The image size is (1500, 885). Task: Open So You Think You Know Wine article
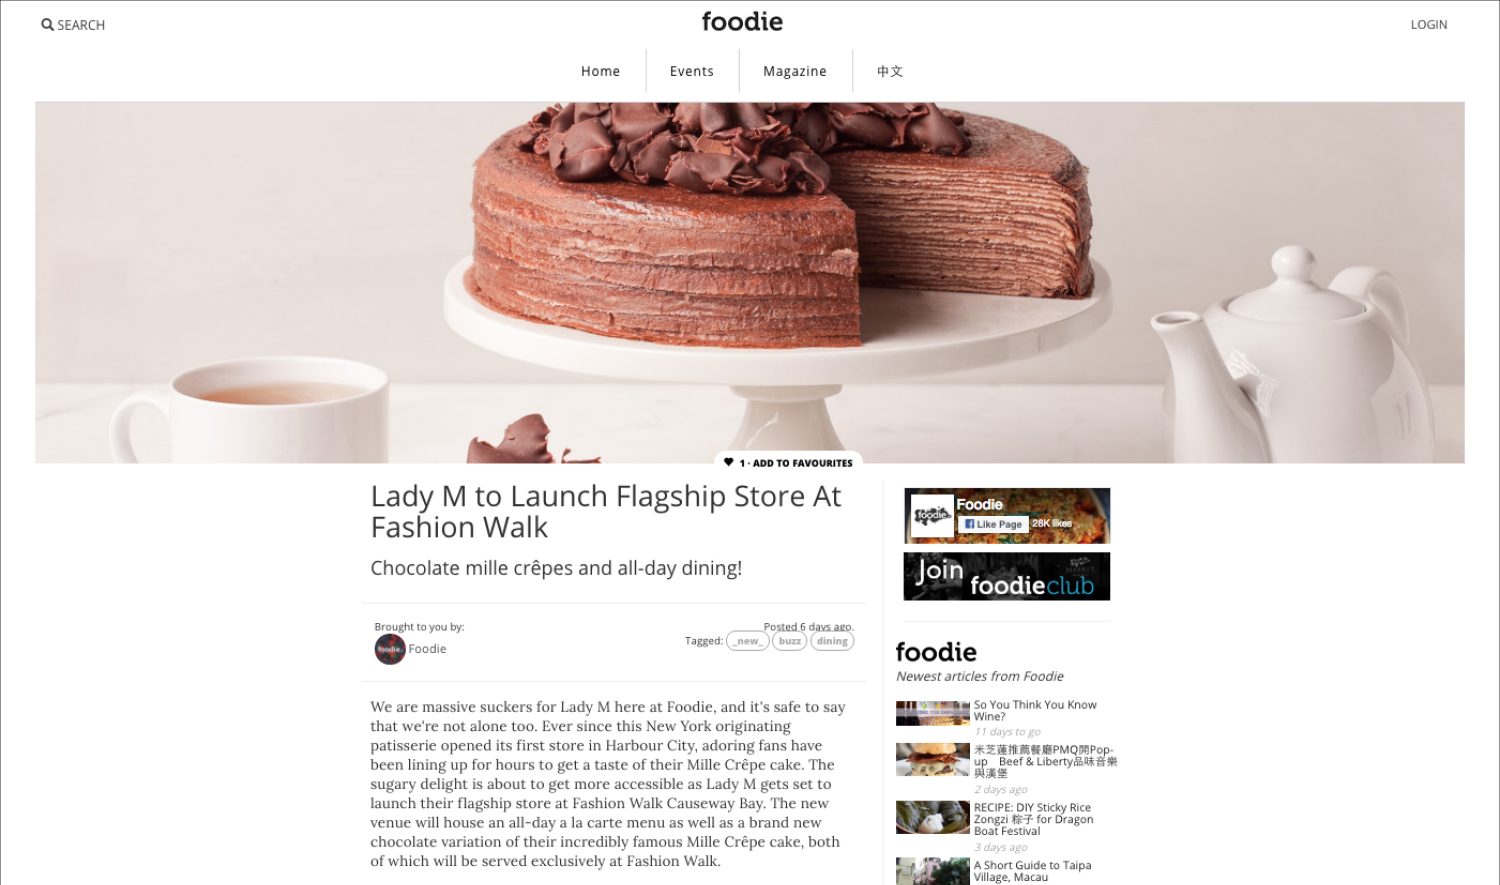click(1035, 710)
